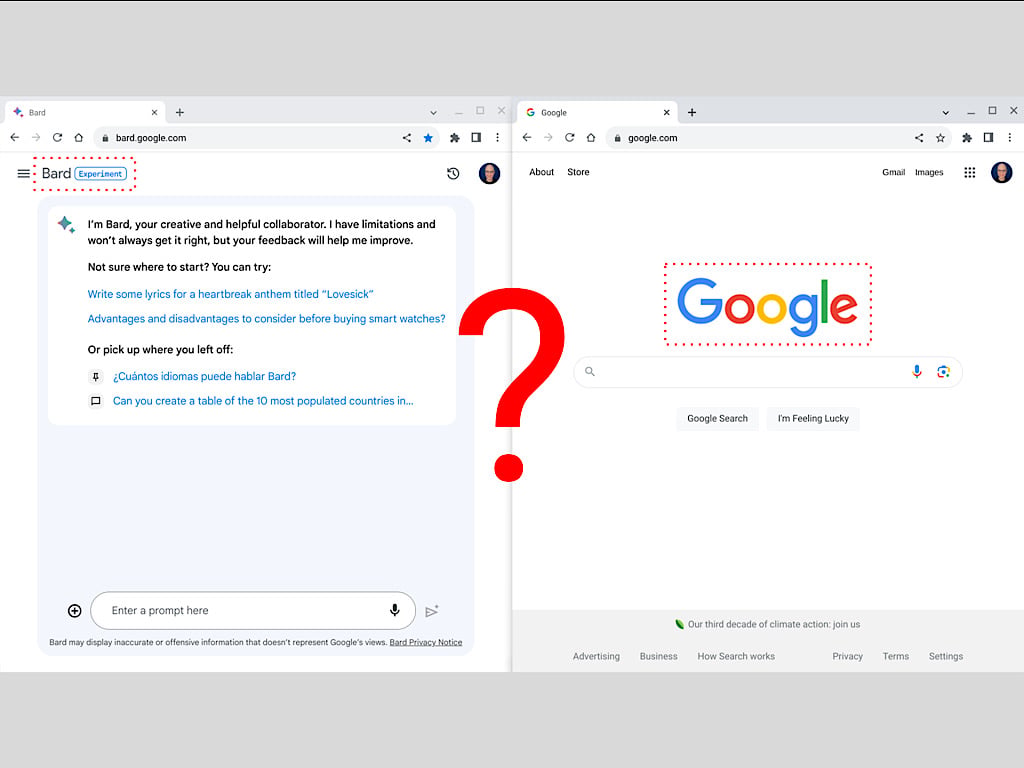Try the Lovesick lyrics prompt
The height and width of the screenshot is (768, 1024).
click(231, 294)
